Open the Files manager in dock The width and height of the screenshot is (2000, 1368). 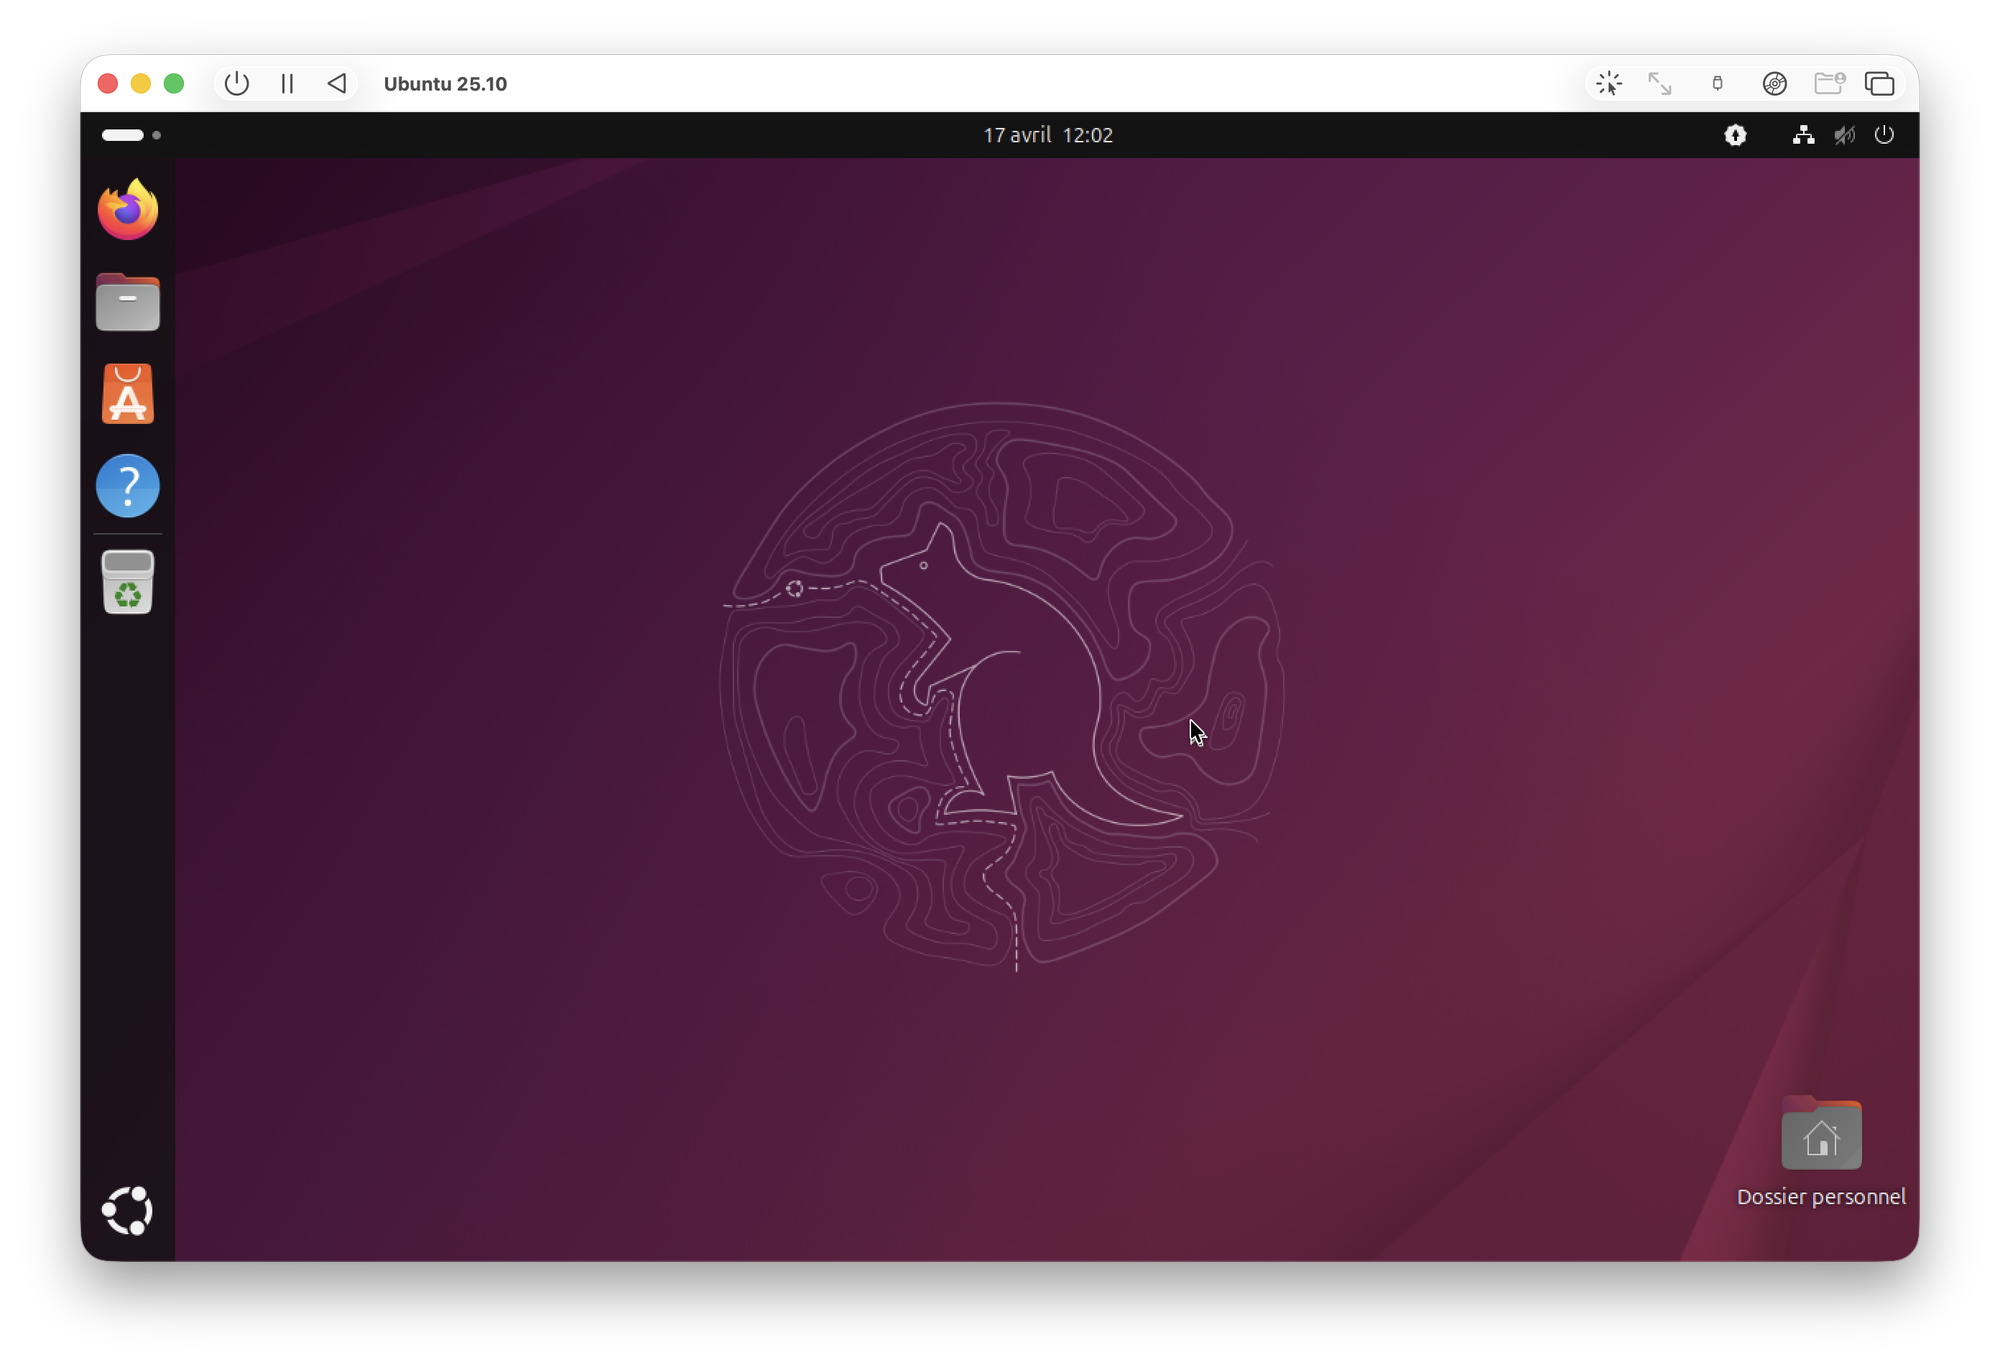click(128, 302)
